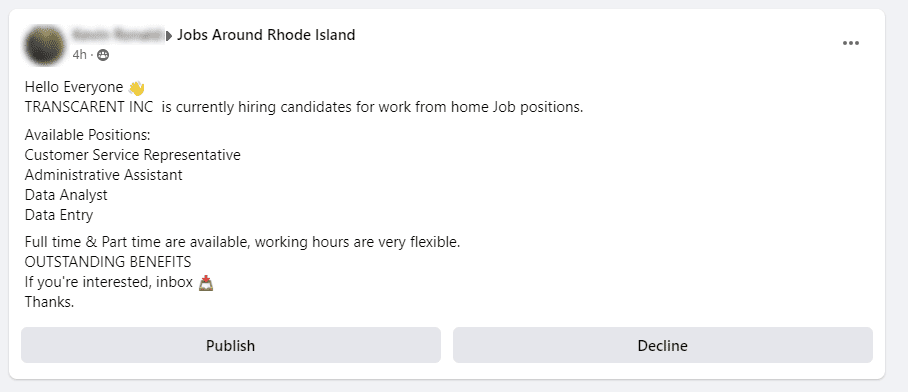The width and height of the screenshot is (908, 392).
Task: Click the Customer Service Representative line
Action: (x=133, y=155)
